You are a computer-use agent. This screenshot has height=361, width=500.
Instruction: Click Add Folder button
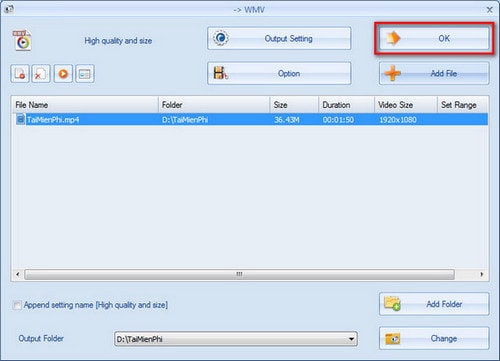point(434,304)
